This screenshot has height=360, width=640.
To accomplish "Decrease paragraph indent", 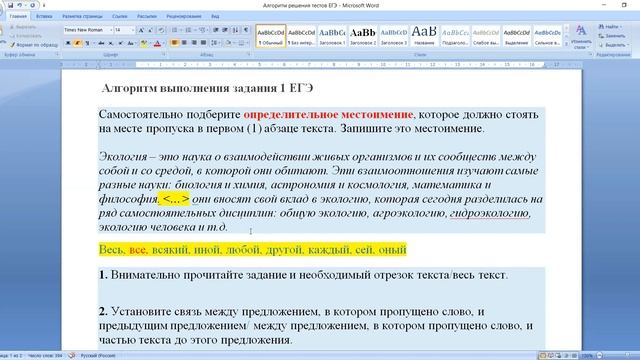I will point(216,30).
